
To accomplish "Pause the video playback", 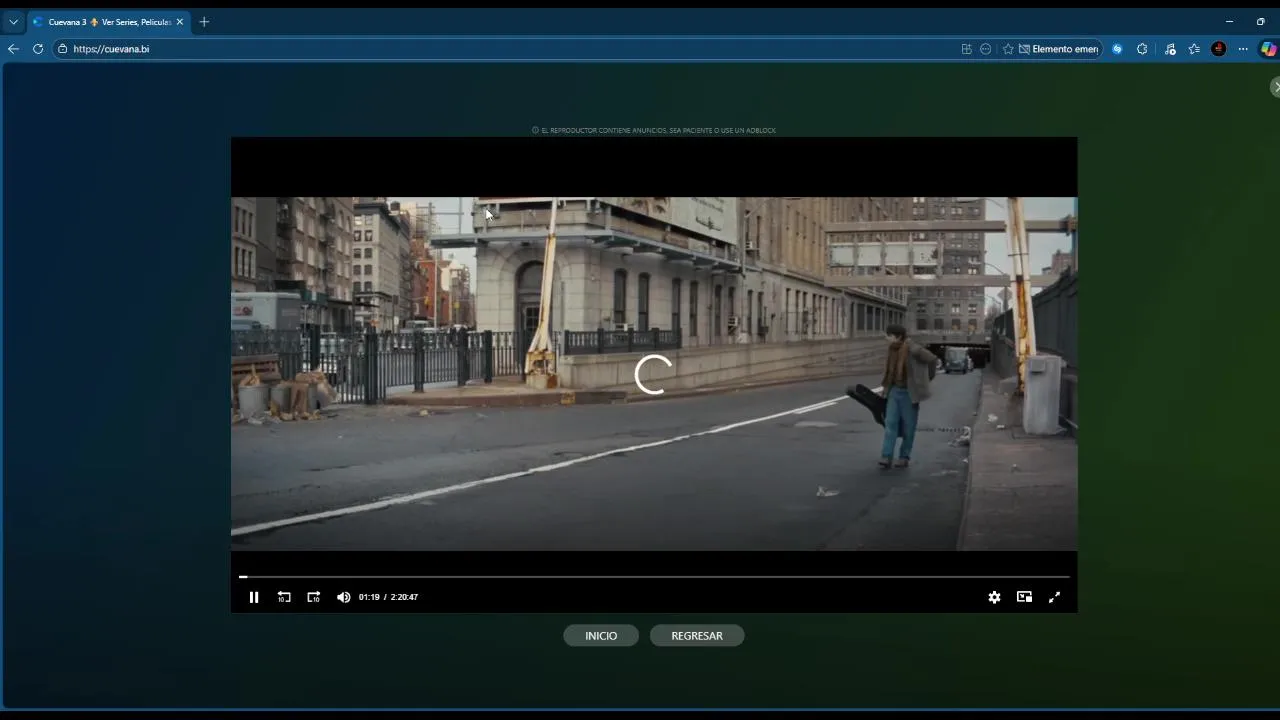I will [x=254, y=597].
